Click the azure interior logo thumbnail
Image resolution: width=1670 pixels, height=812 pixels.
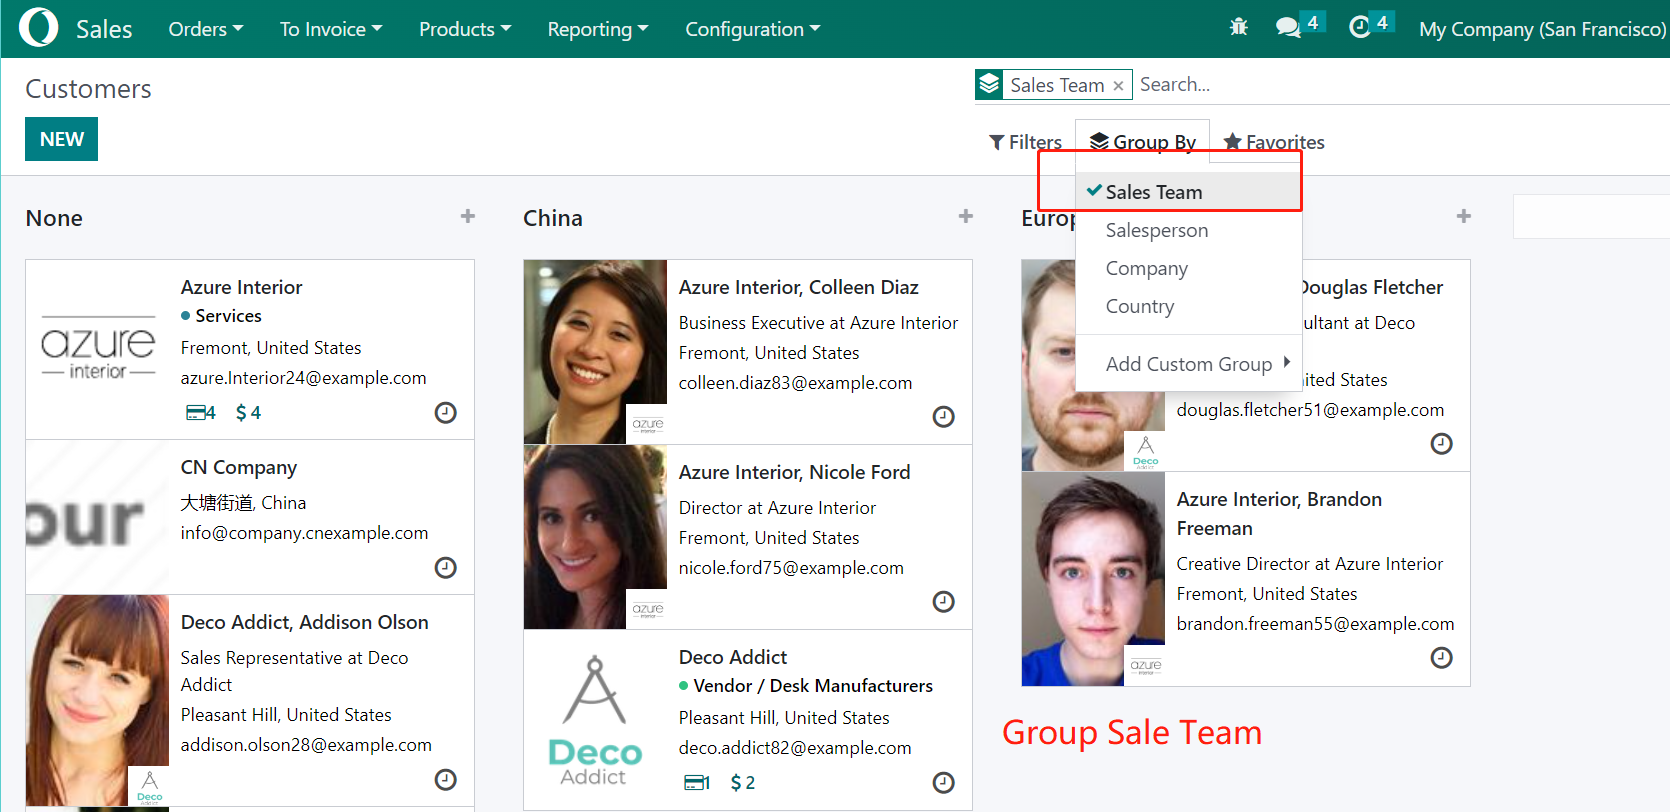coord(98,348)
